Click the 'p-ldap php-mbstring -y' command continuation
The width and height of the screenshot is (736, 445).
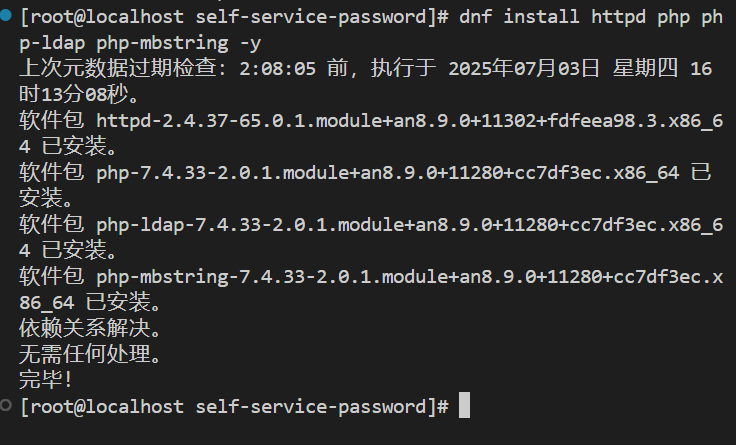tap(140, 43)
